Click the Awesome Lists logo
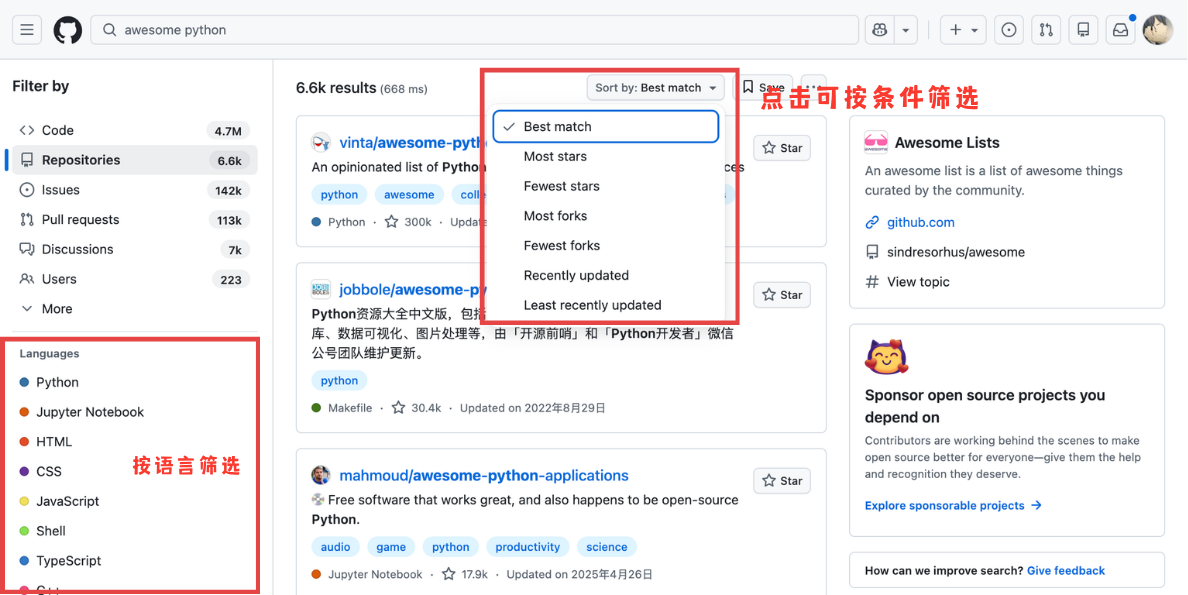The image size is (1188, 595). pos(876,142)
